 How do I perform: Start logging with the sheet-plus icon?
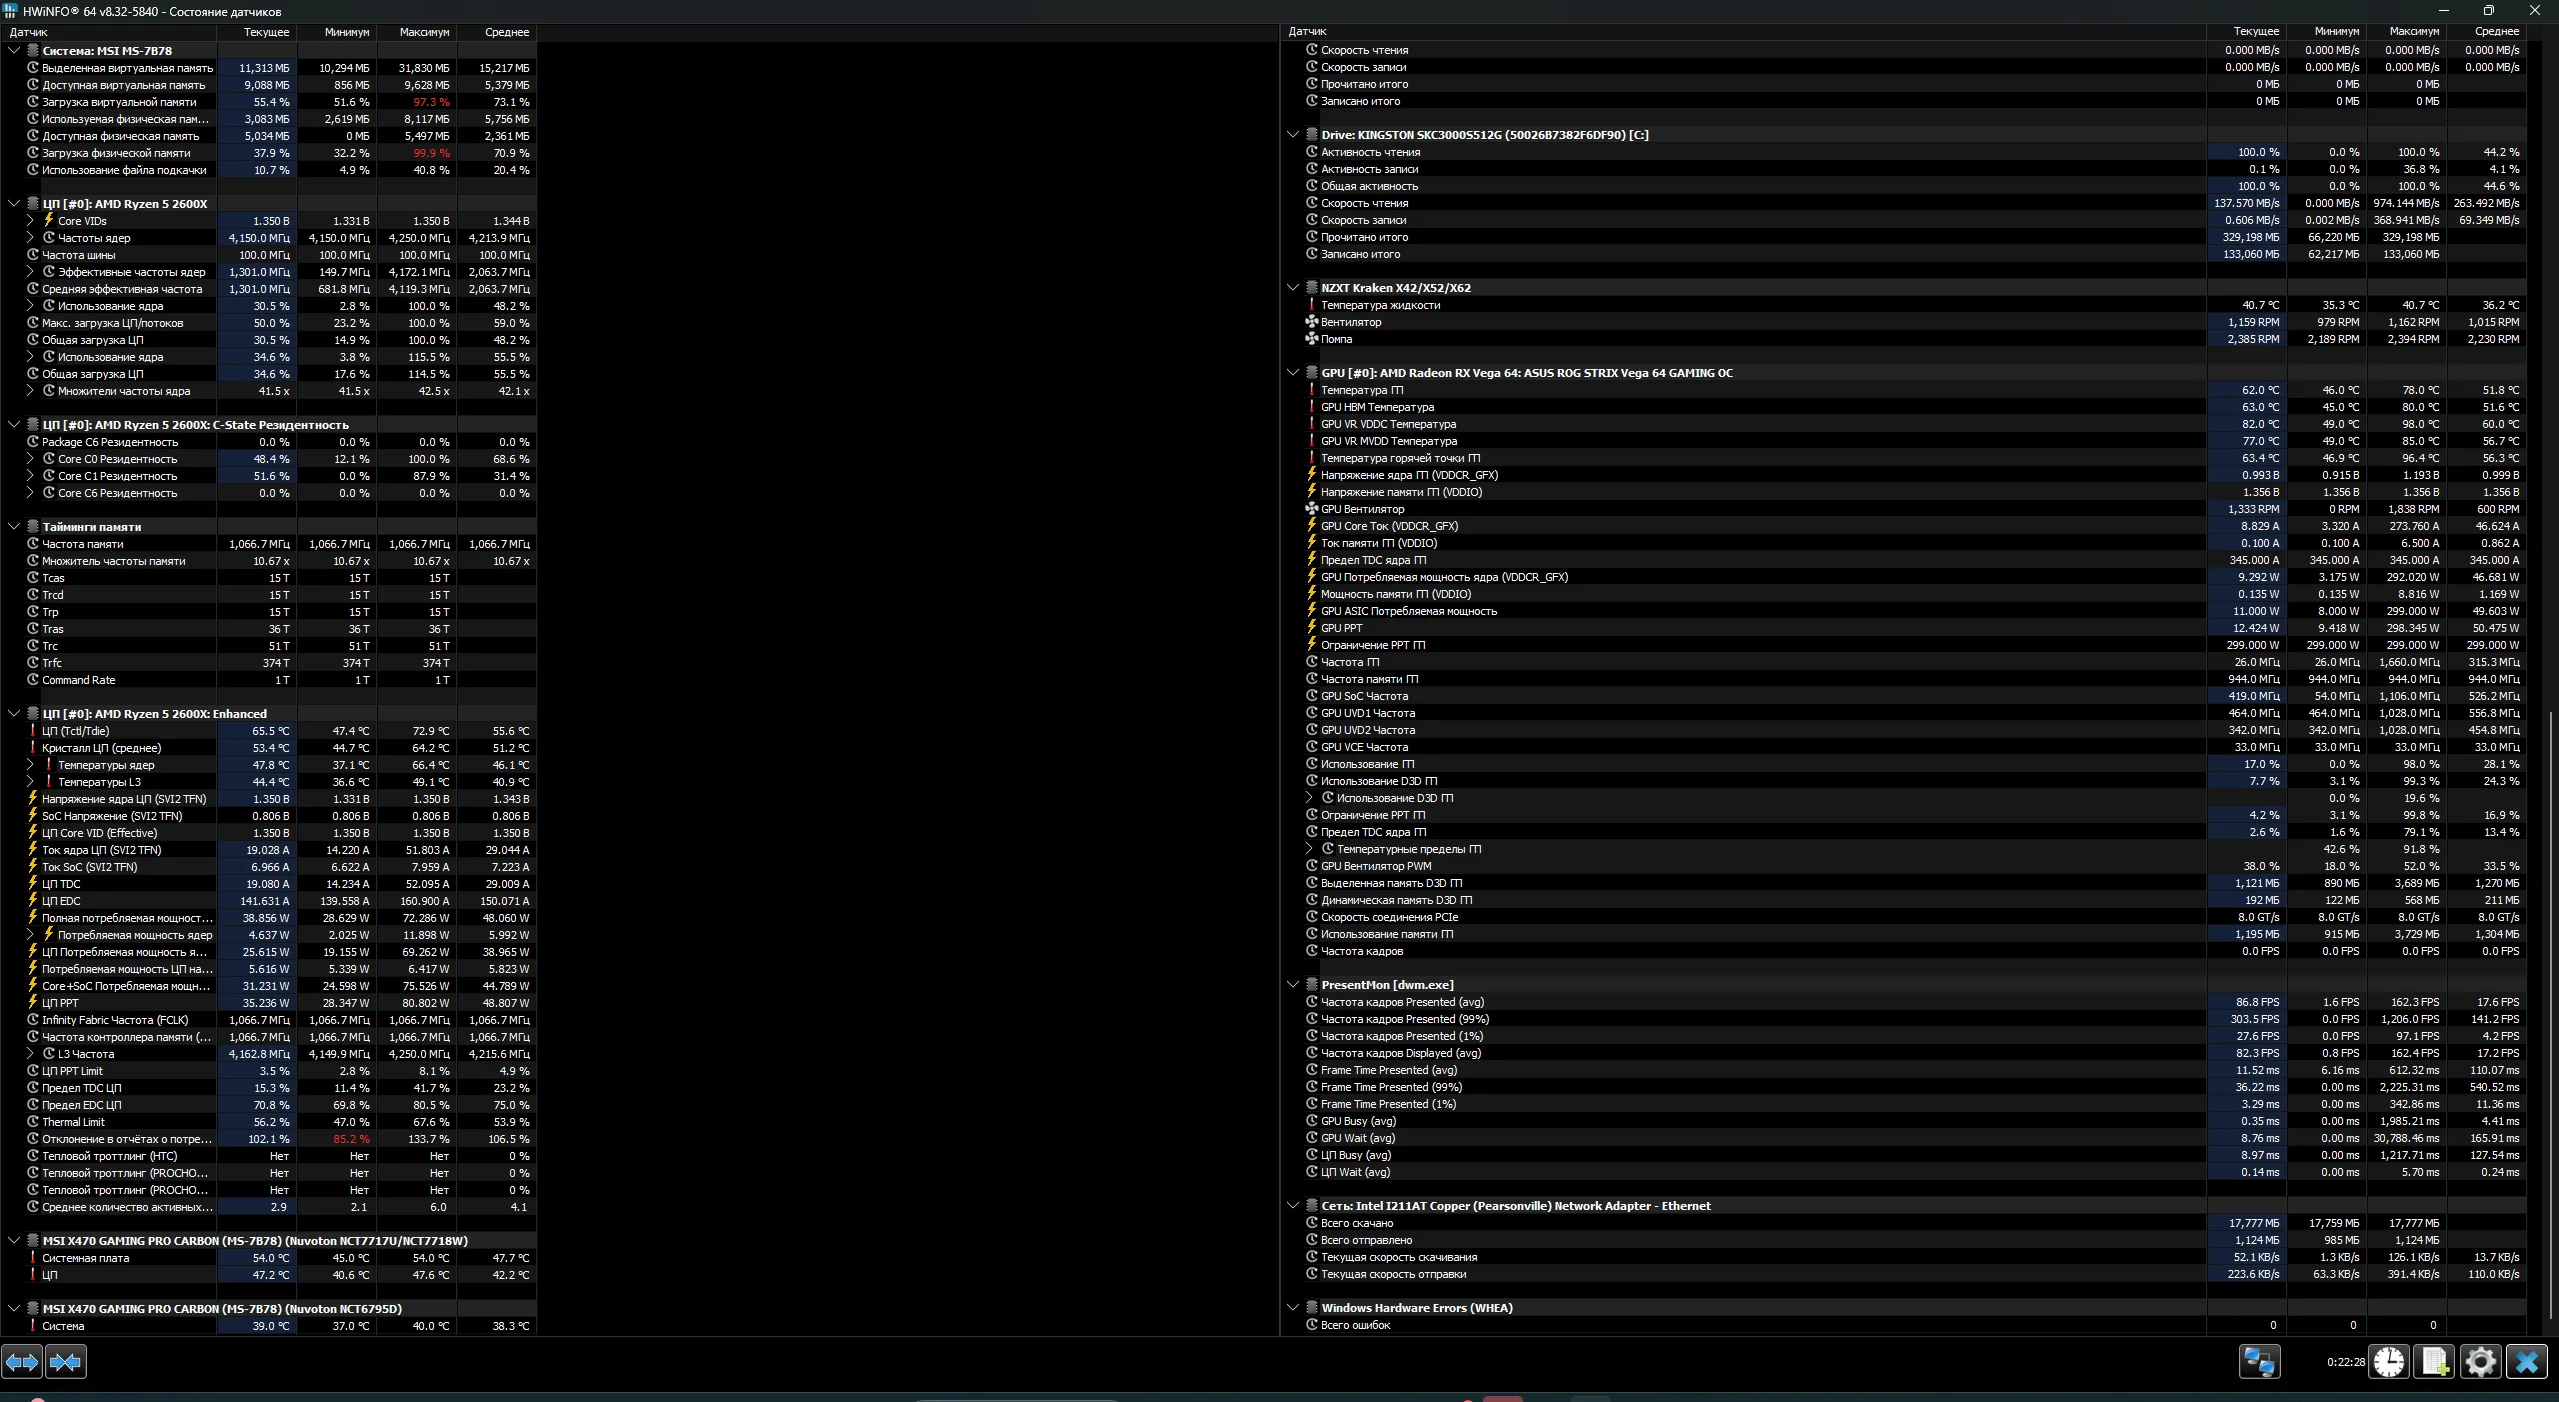pyautogui.click(x=2435, y=1361)
